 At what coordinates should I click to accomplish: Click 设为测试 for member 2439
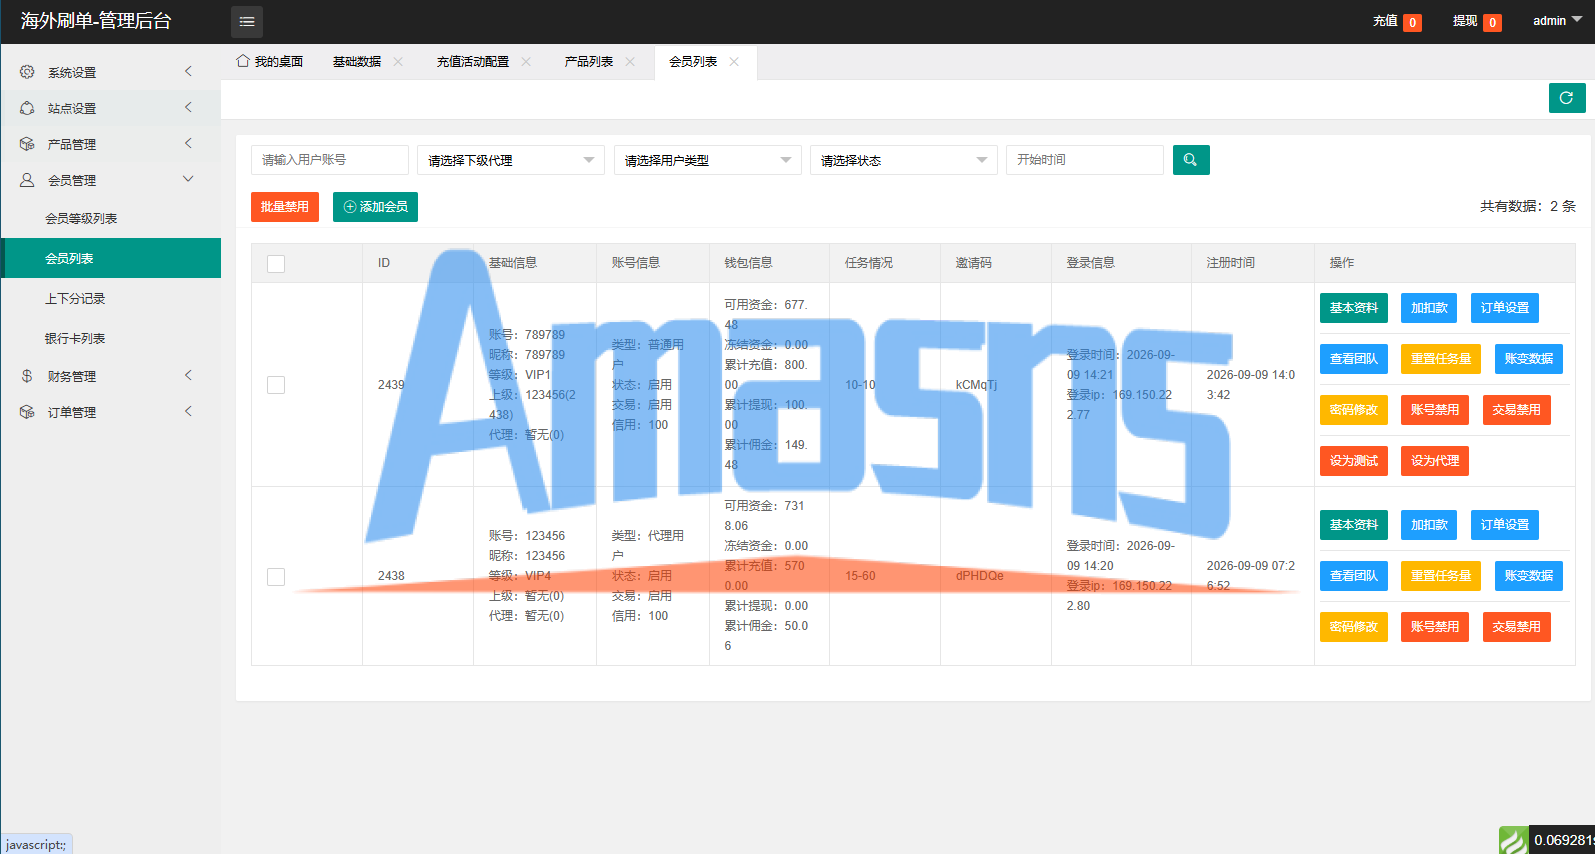coord(1354,461)
